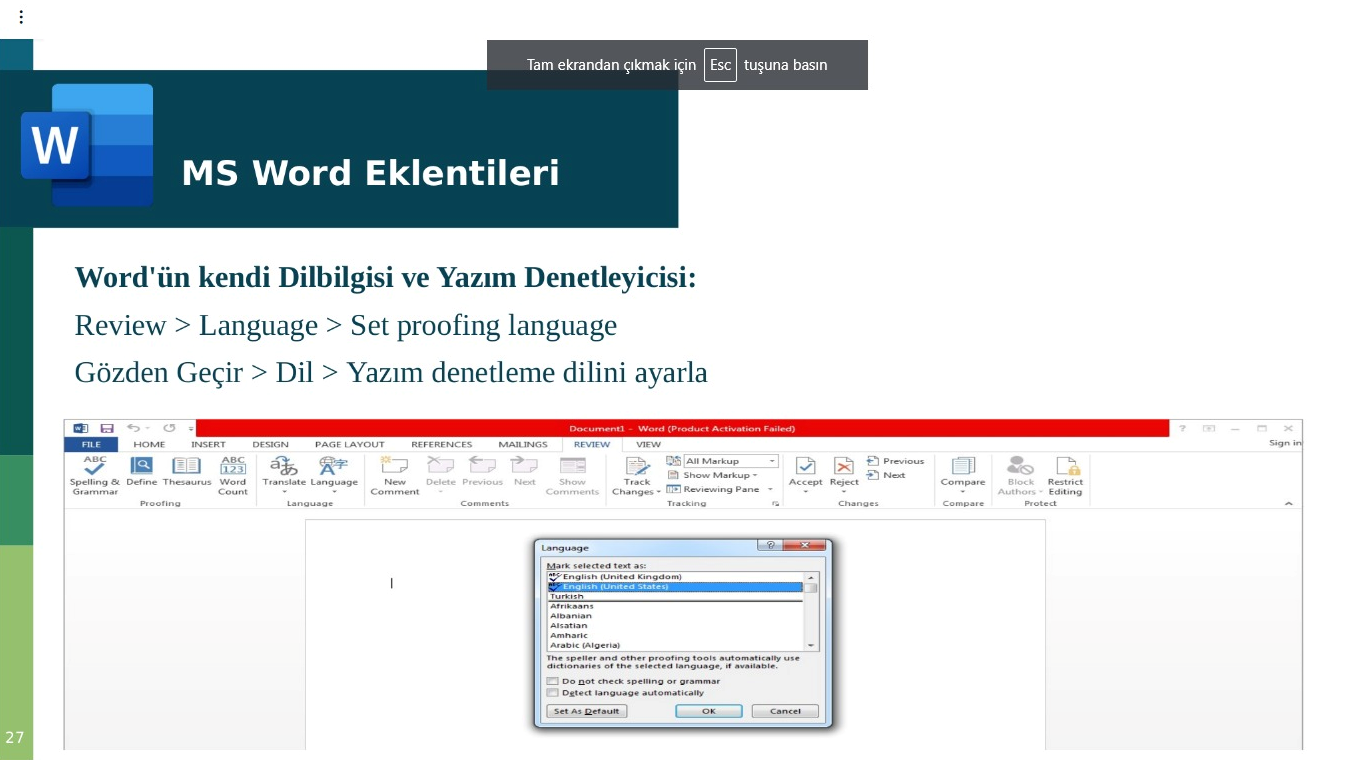Switch to the DESIGN tab
The width and height of the screenshot is (1356, 760).
[x=270, y=444]
